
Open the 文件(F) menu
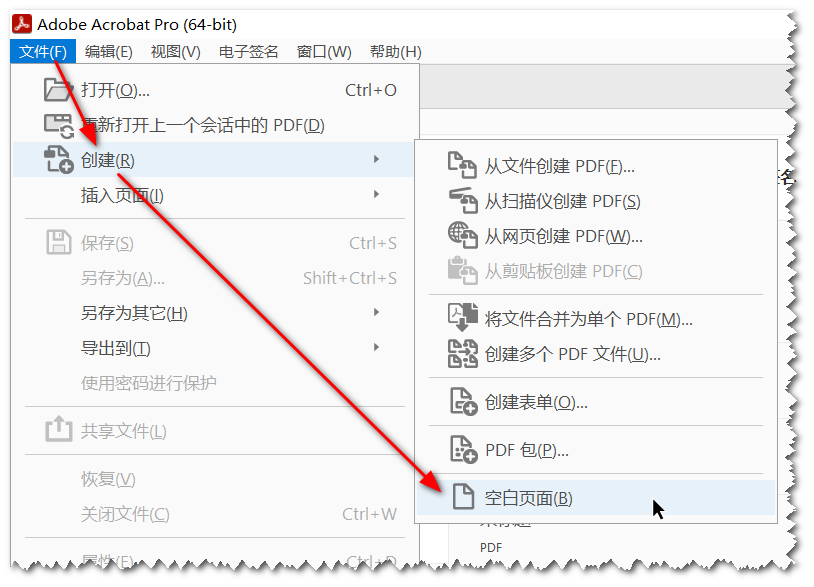click(x=43, y=51)
